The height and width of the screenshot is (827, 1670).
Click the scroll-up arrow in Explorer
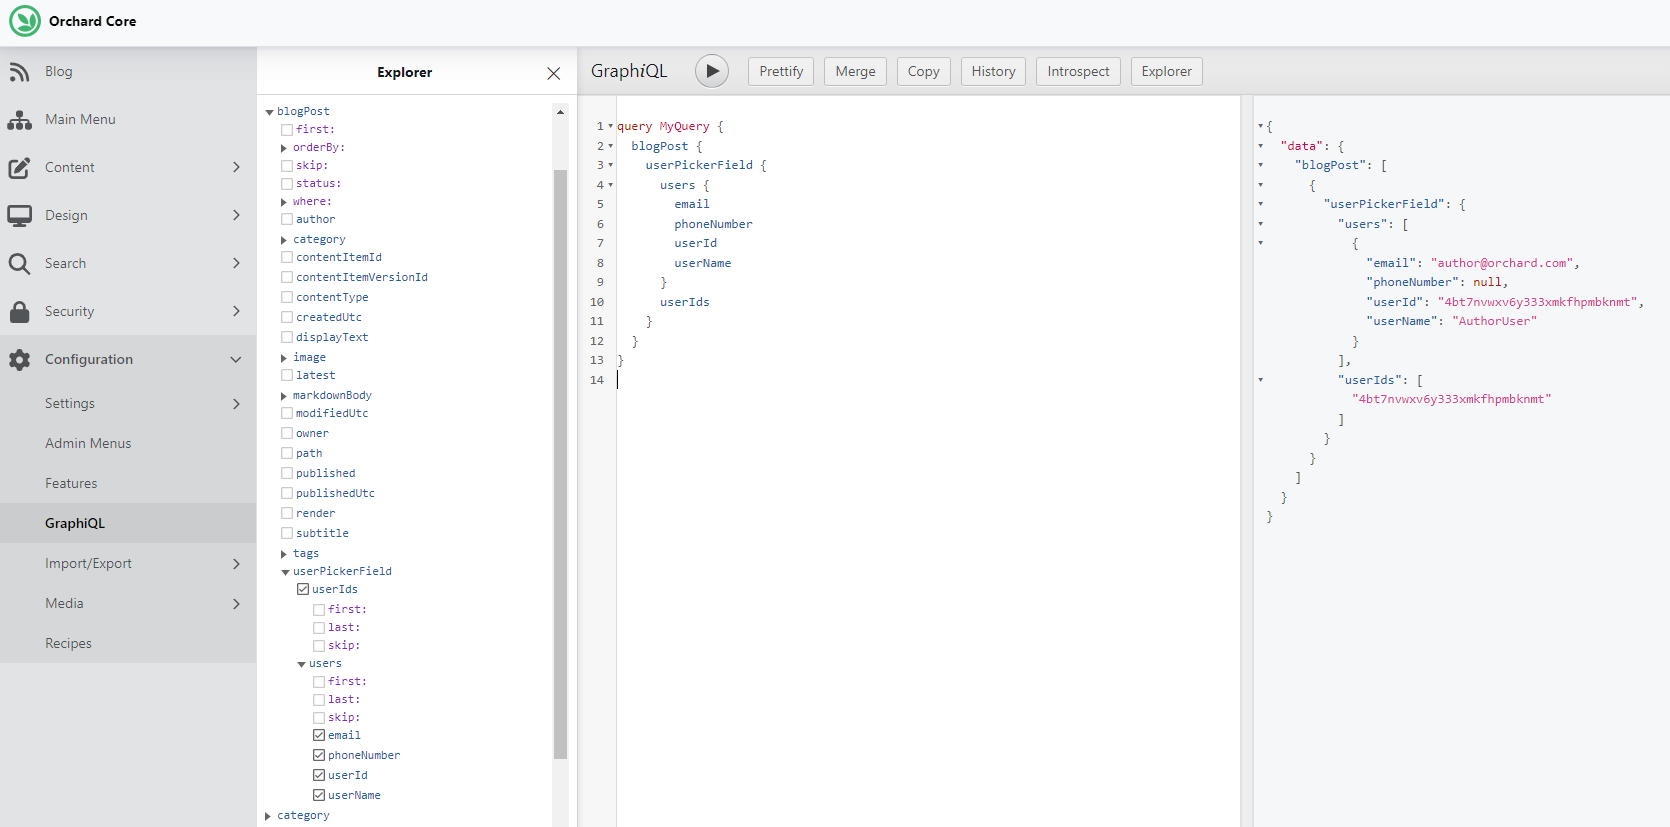coord(560,112)
